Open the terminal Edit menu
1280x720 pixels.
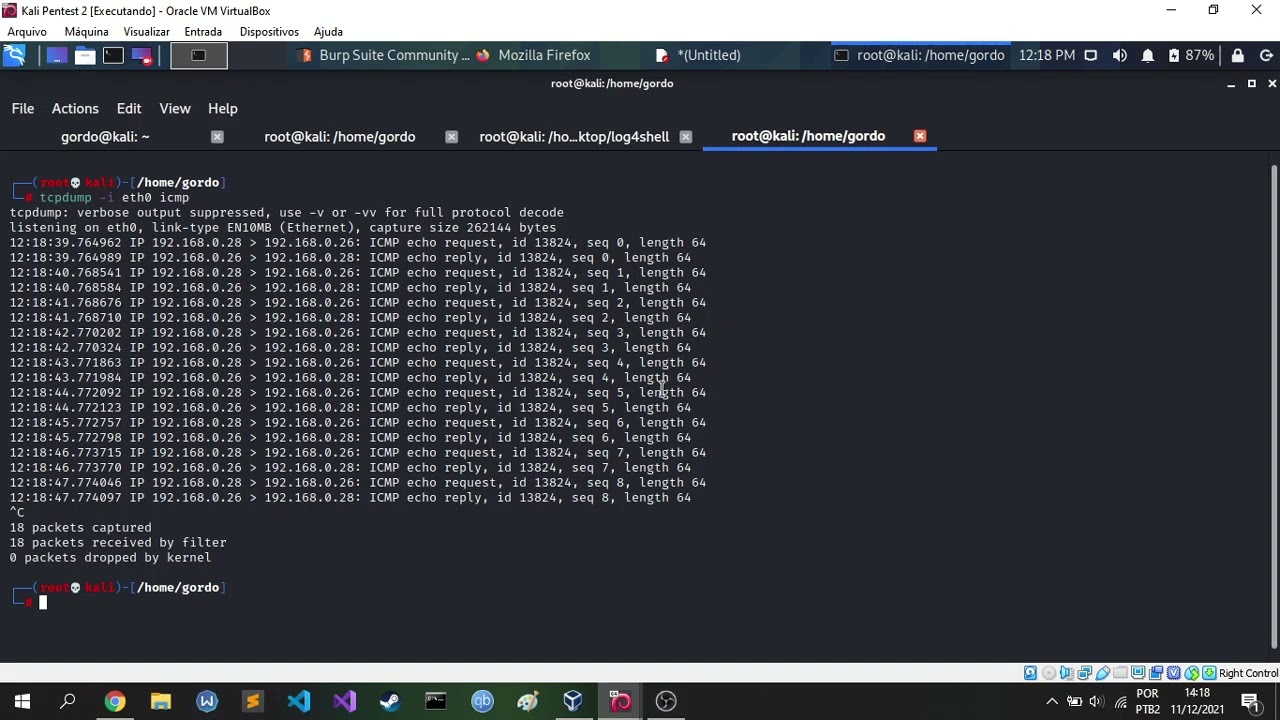point(129,108)
